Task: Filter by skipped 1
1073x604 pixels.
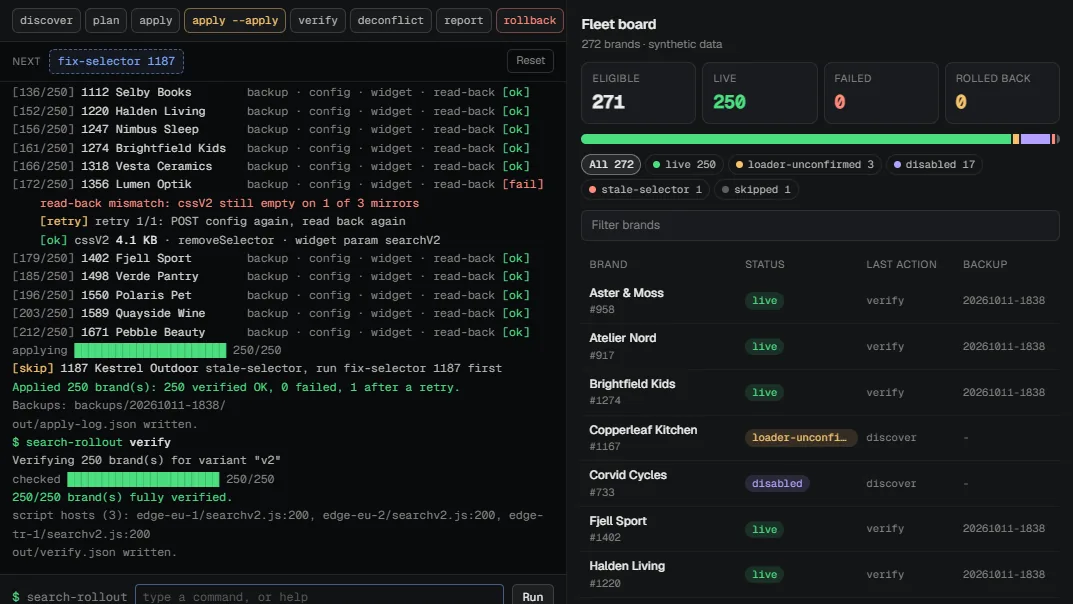Action: click(756, 189)
